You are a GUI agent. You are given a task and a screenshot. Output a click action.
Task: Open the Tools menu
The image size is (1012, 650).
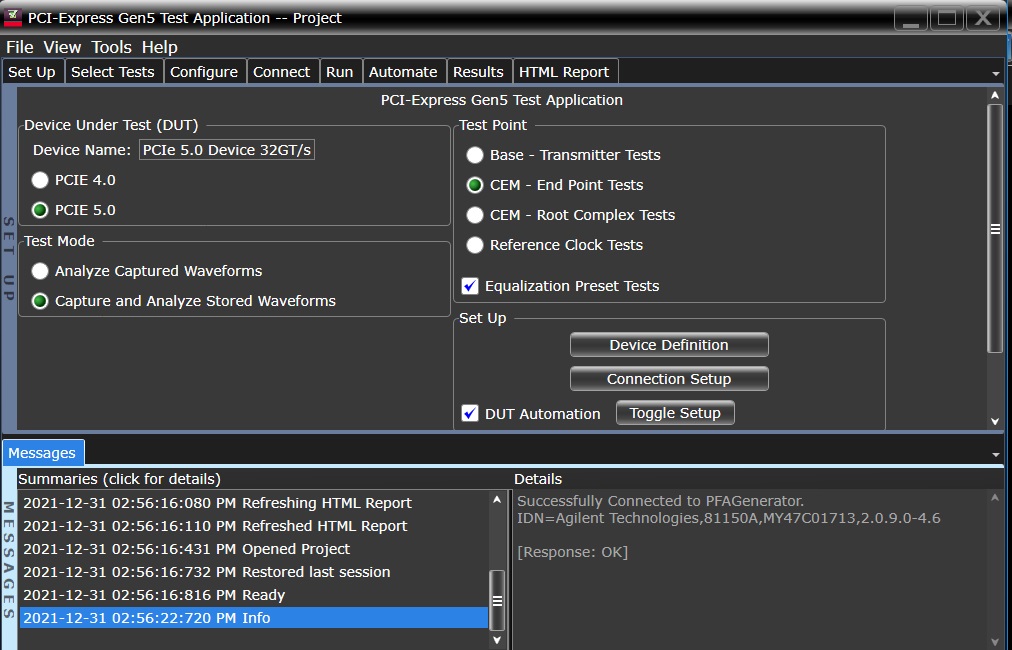pyautogui.click(x=111, y=47)
